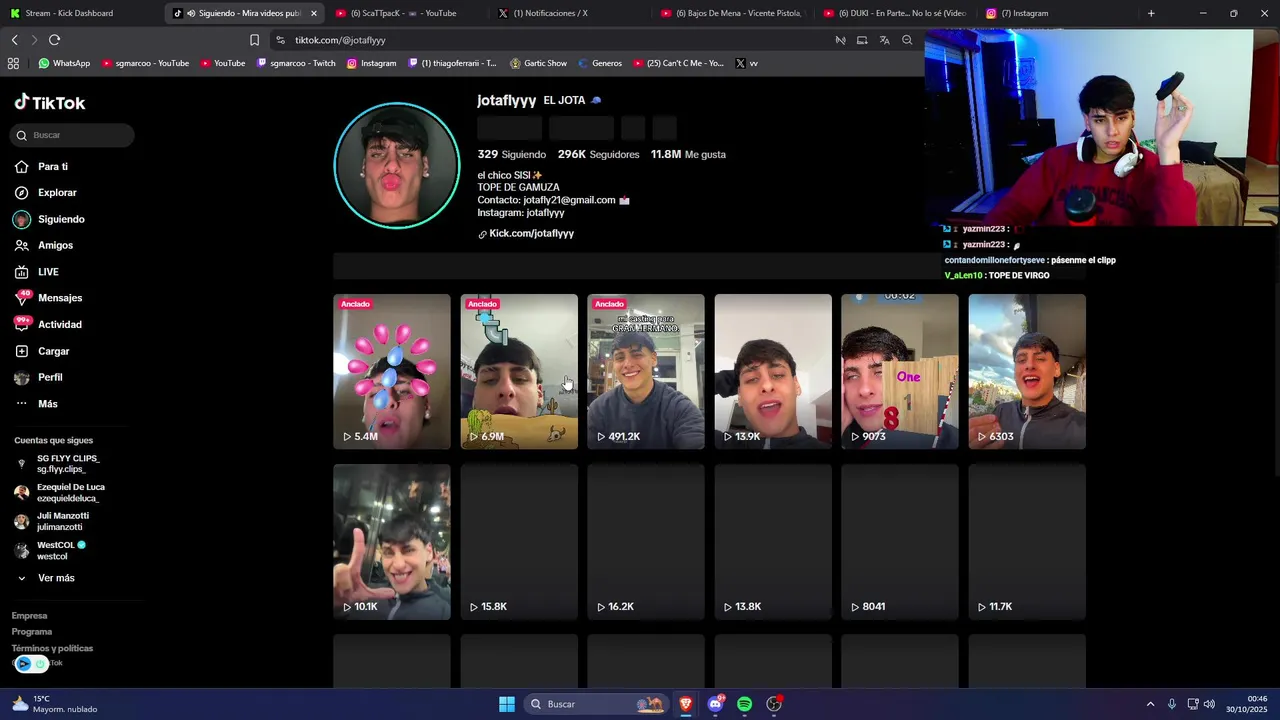Open video with 16.2K views

[x=646, y=542]
